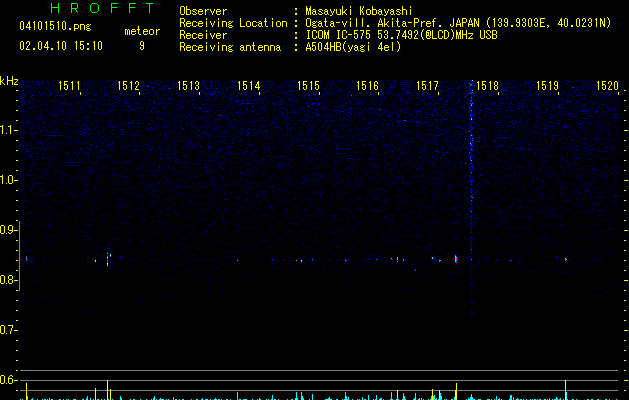Click the tallest yellow level spike near 1512
This screenshot has height=400, width=629.
tap(108, 390)
